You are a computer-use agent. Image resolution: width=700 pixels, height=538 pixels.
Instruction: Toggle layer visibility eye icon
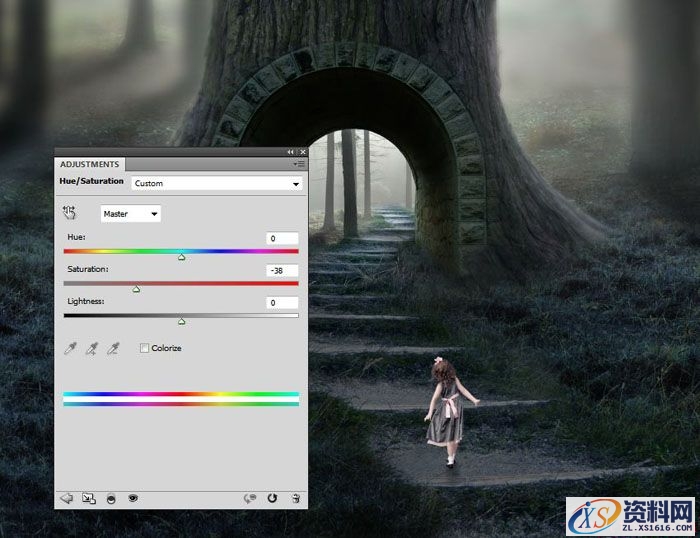coord(132,497)
